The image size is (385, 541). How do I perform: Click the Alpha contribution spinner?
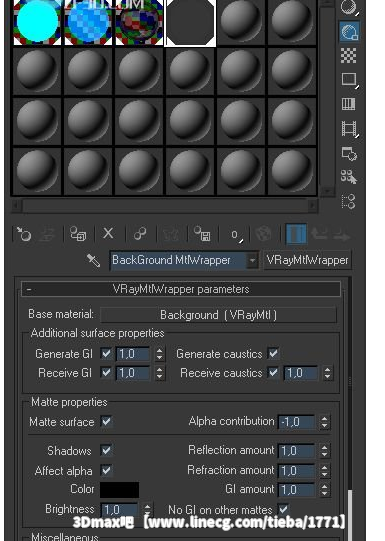click(324, 422)
